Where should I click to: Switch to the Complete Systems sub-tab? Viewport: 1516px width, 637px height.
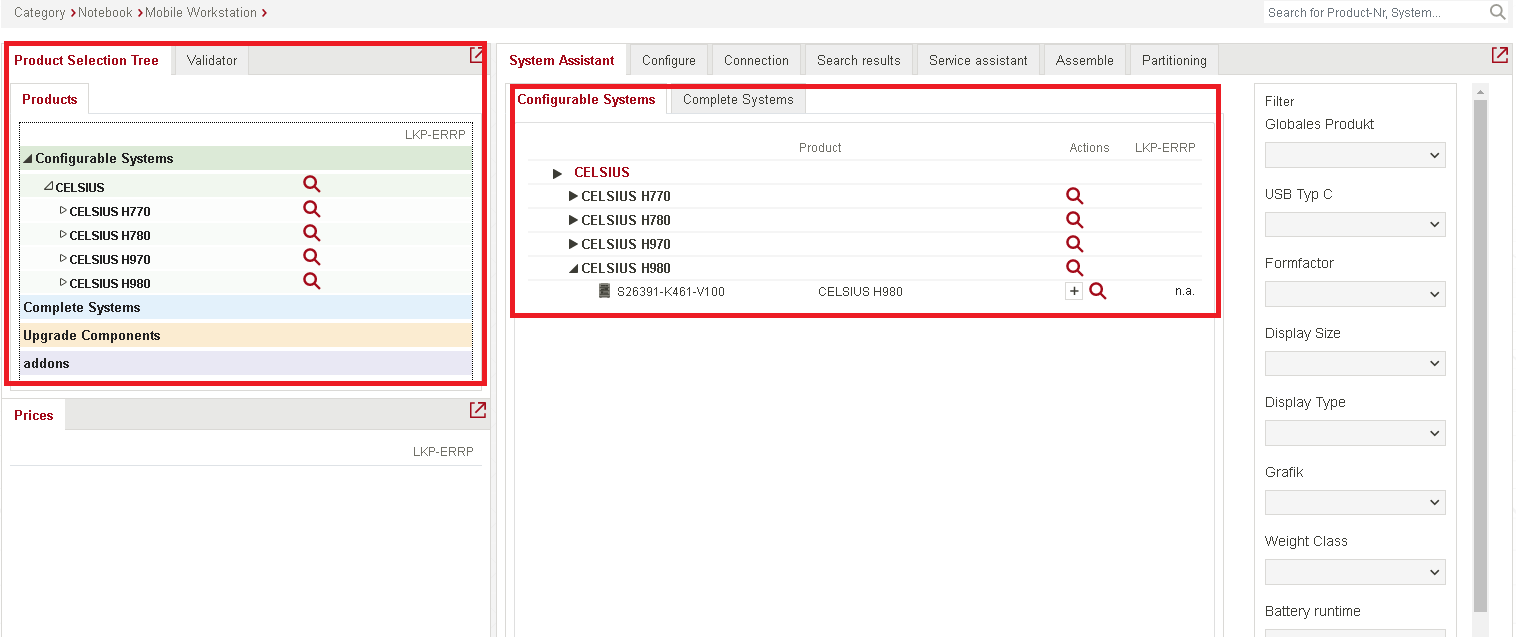click(738, 100)
